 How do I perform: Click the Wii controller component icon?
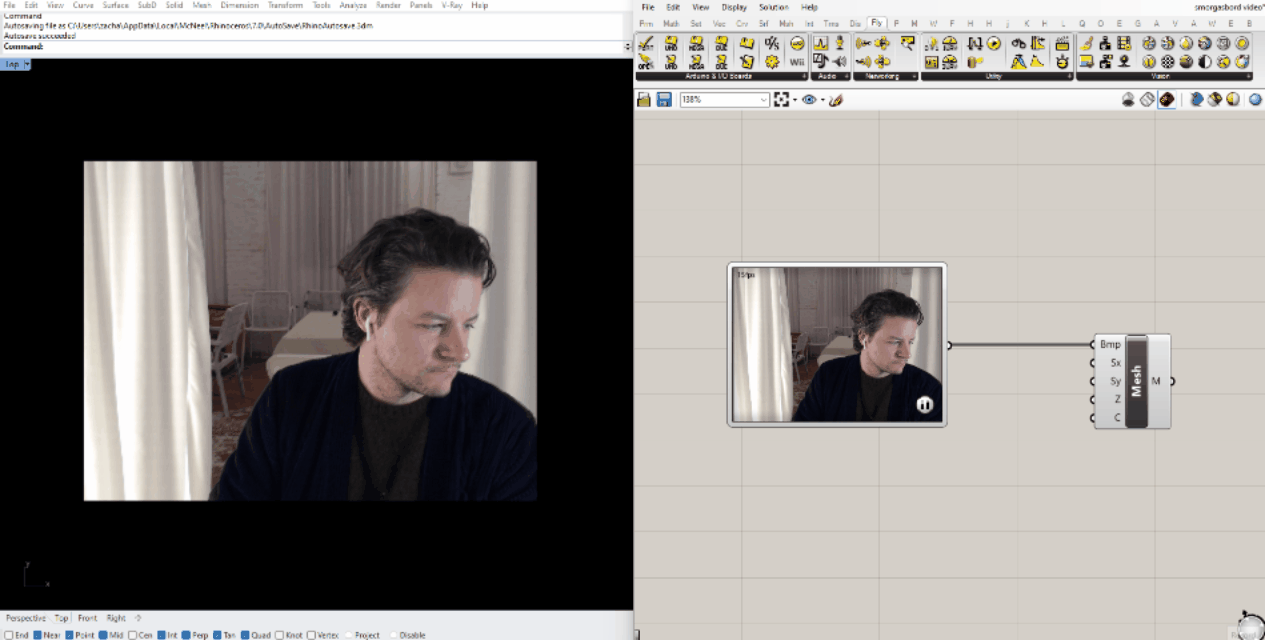point(797,61)
